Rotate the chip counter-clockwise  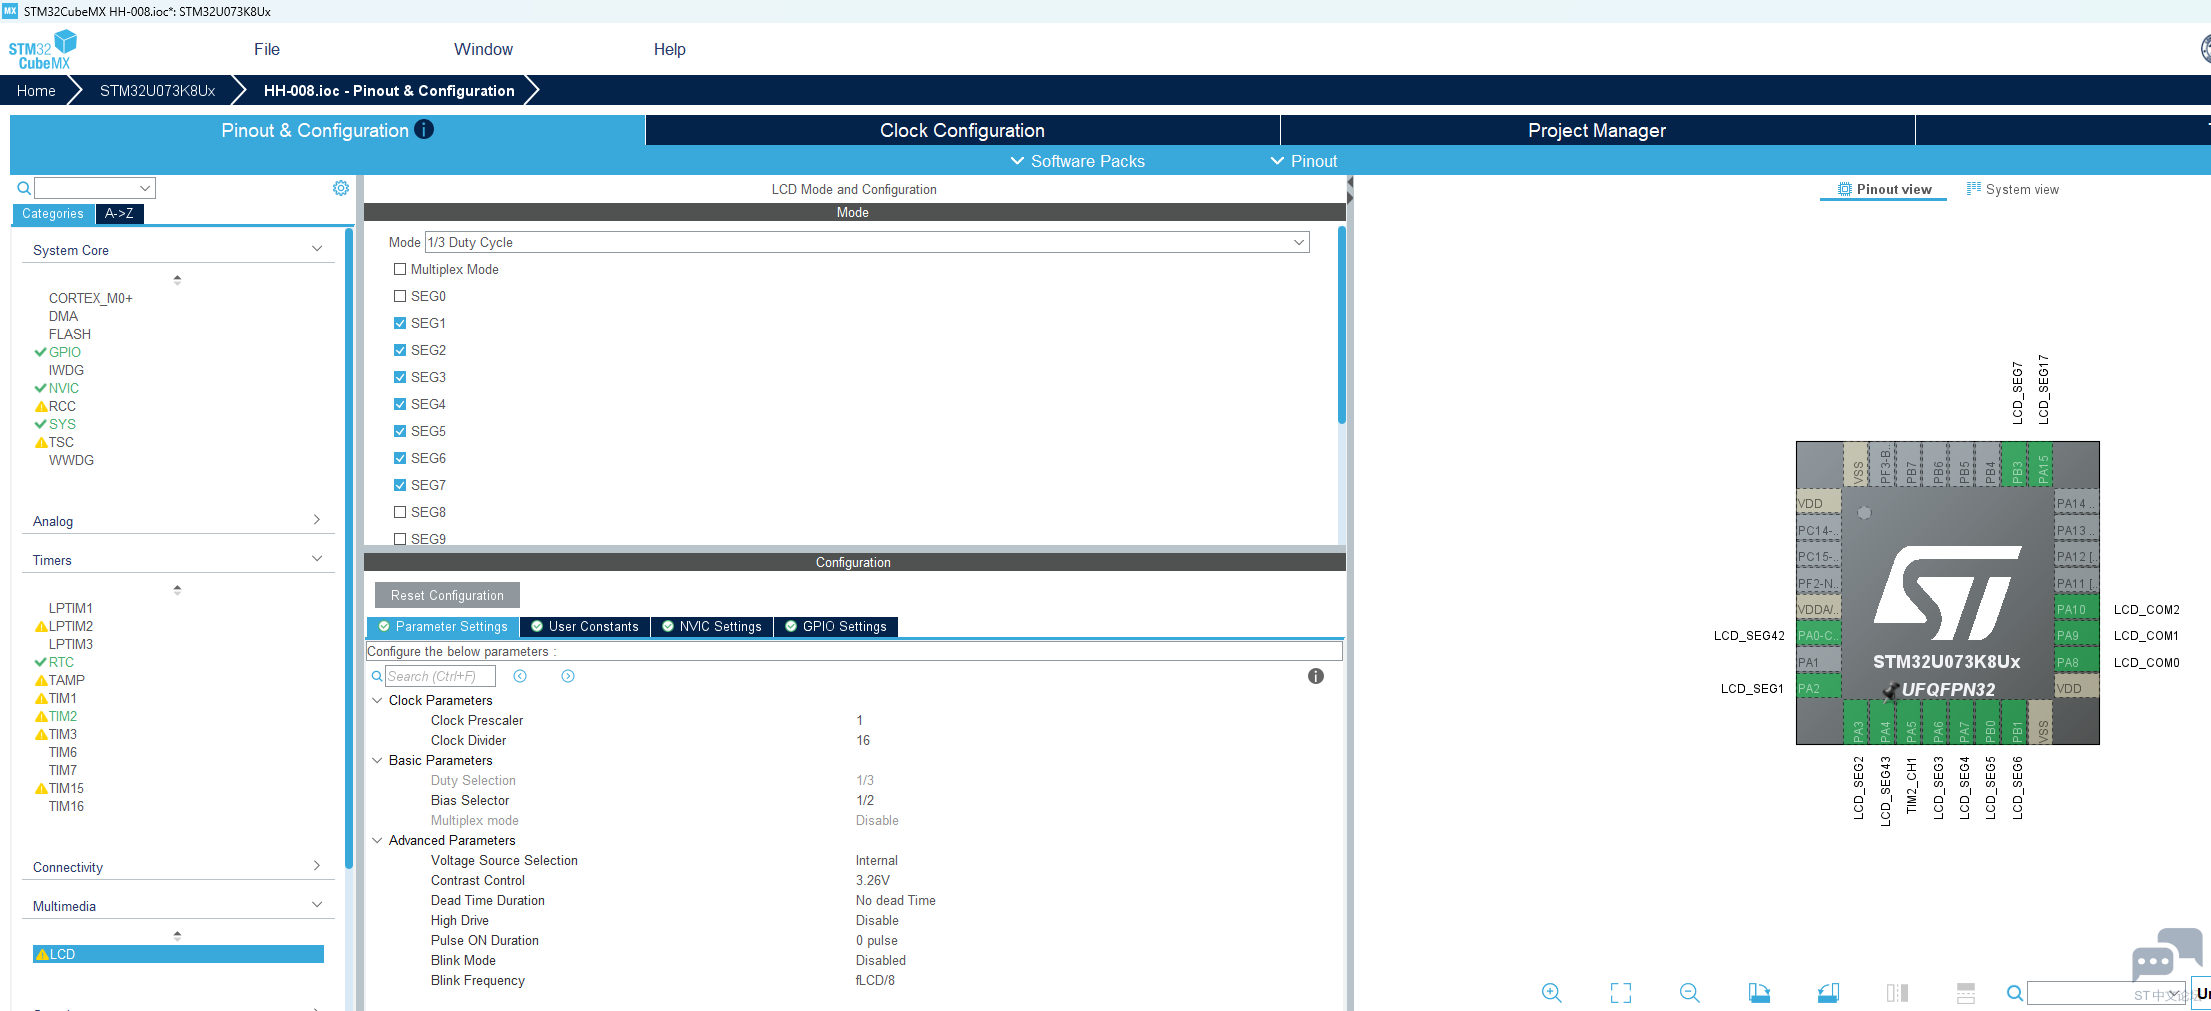point(1828,992)
